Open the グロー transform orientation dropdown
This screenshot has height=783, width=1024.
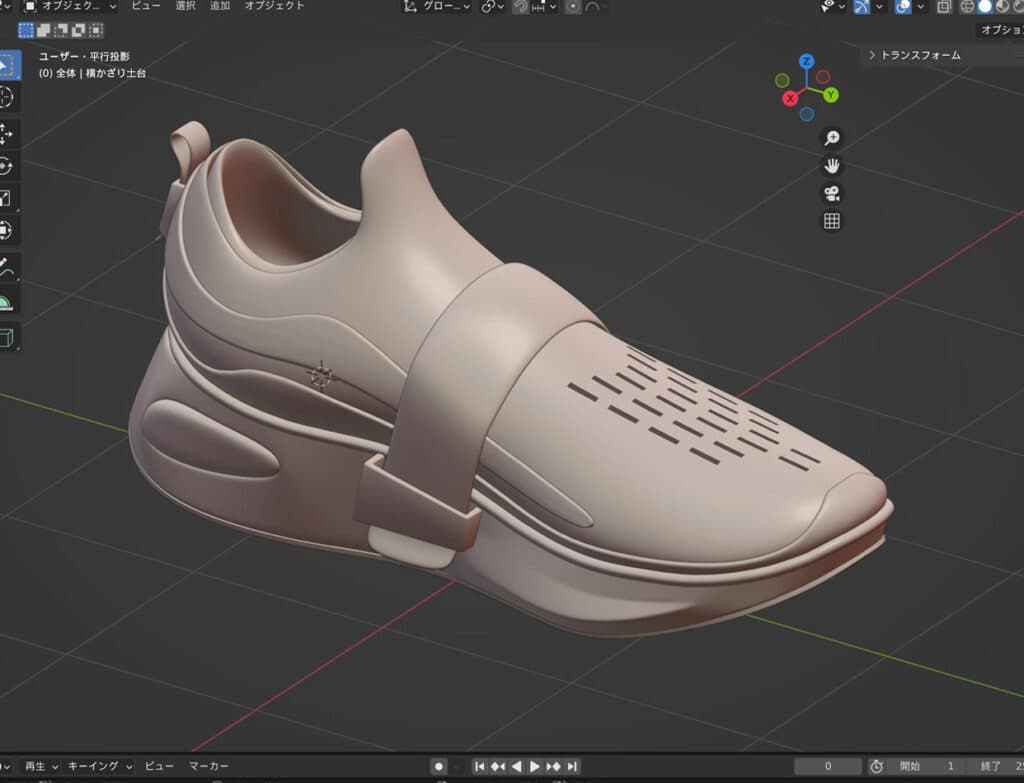click(436, 7)
